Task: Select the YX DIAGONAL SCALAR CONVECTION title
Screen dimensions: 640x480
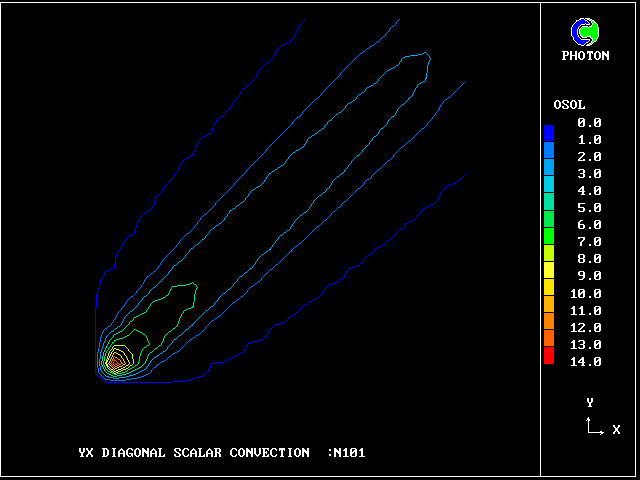Action: pos(194,452)
